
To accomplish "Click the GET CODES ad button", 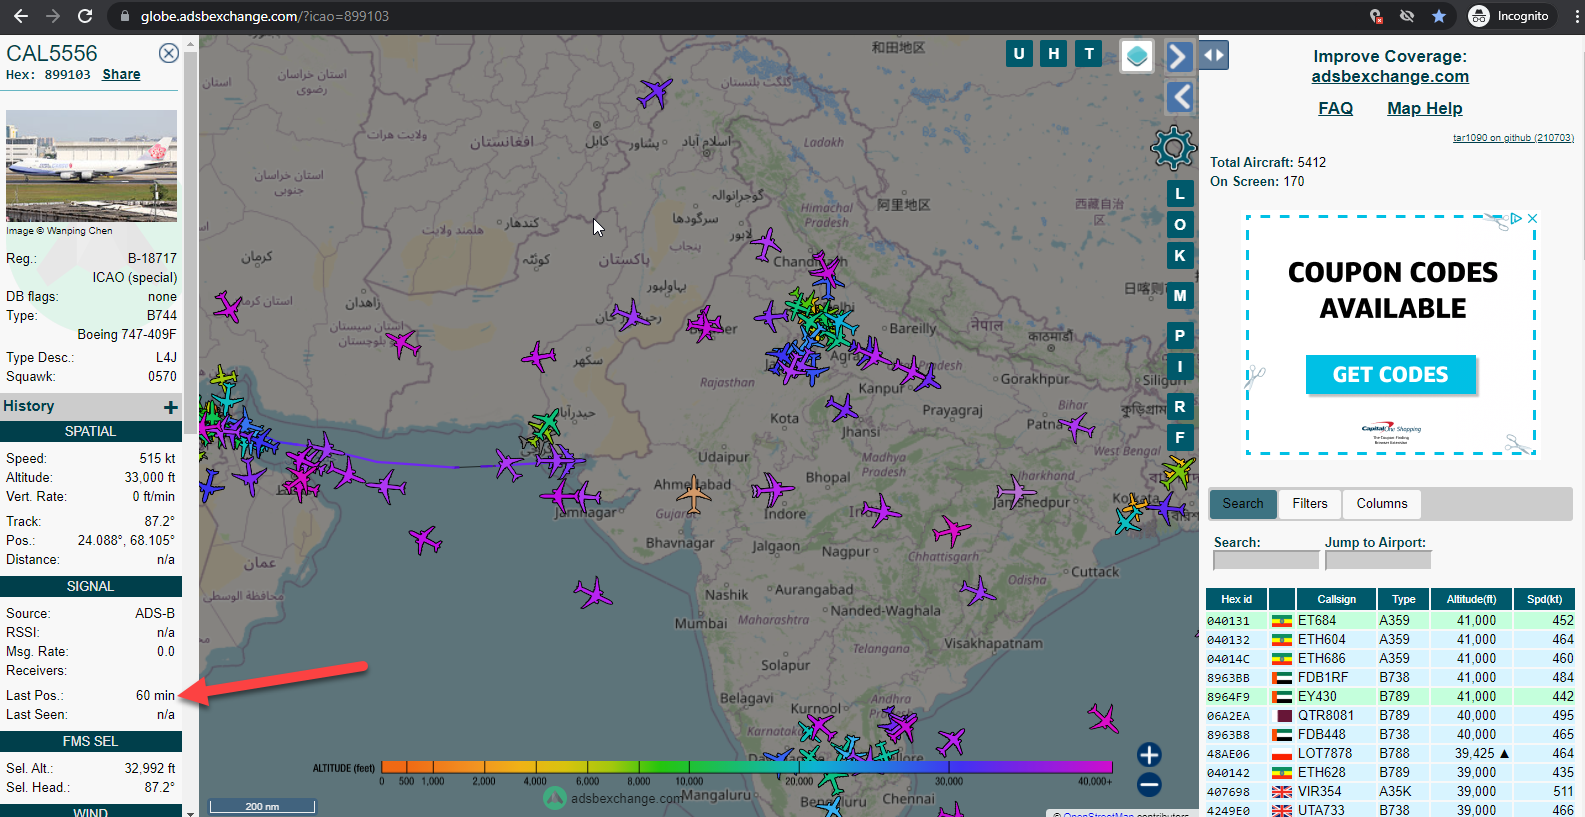I will (x=1390, y=375).
